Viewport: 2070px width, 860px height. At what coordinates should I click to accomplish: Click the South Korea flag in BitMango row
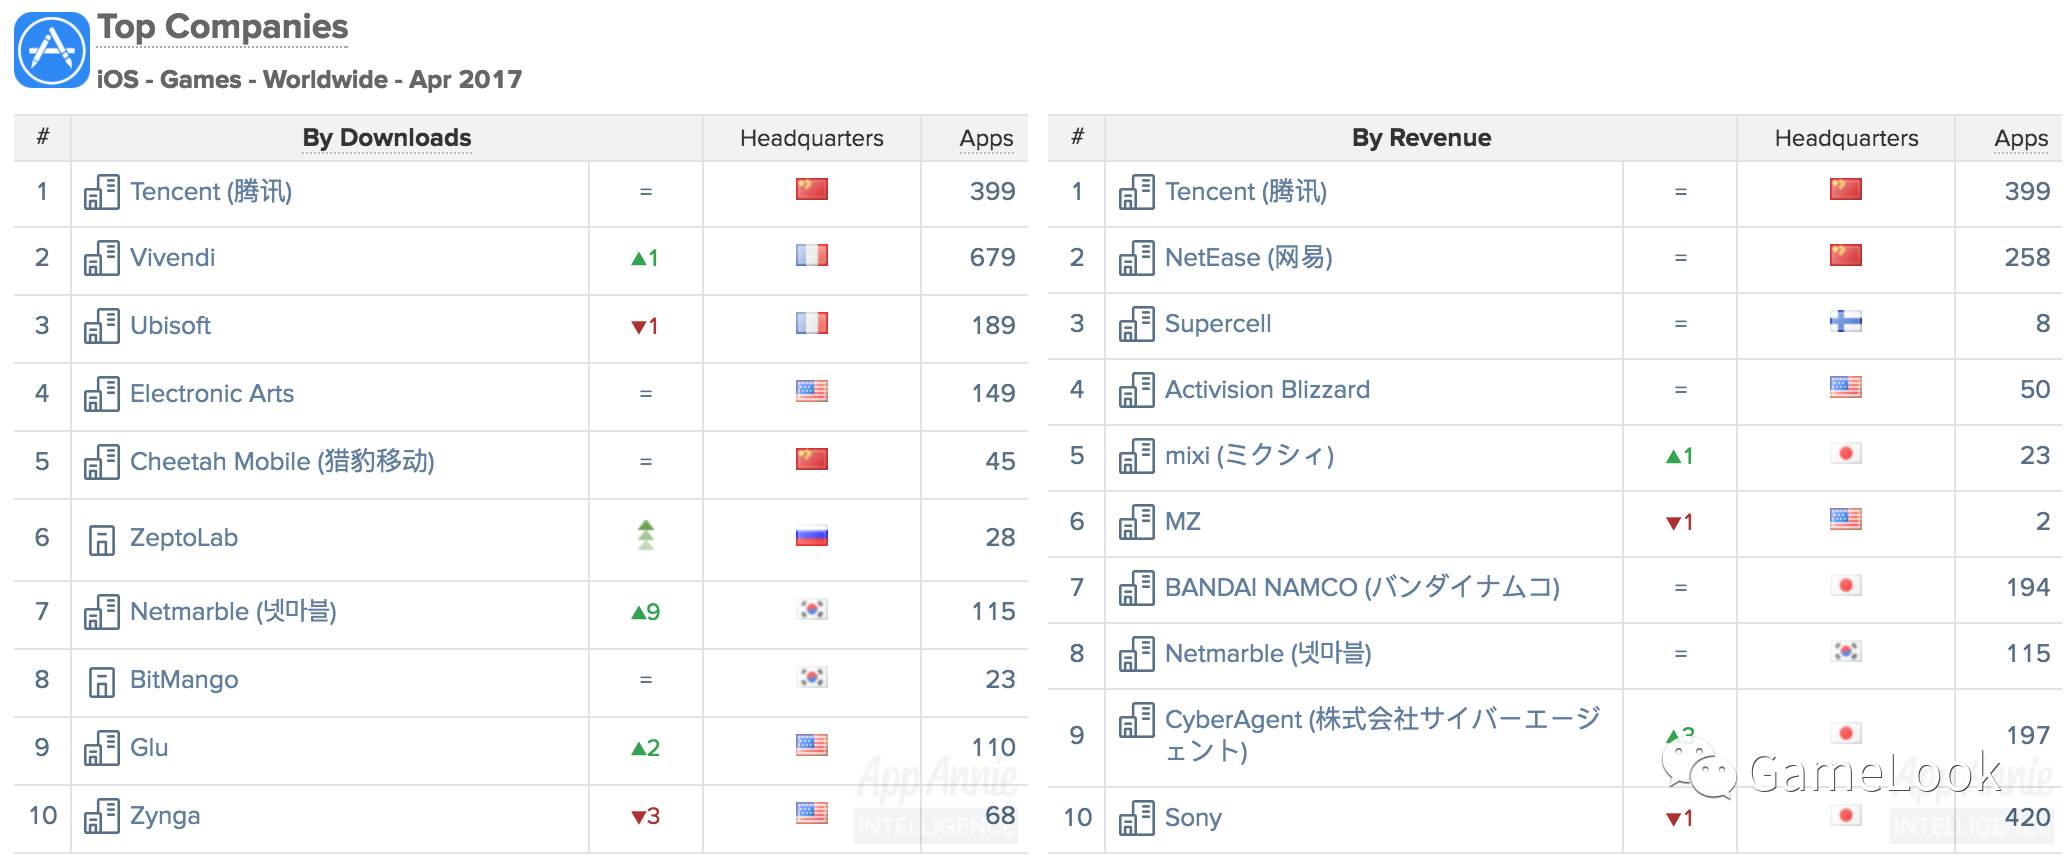point(811,678)
